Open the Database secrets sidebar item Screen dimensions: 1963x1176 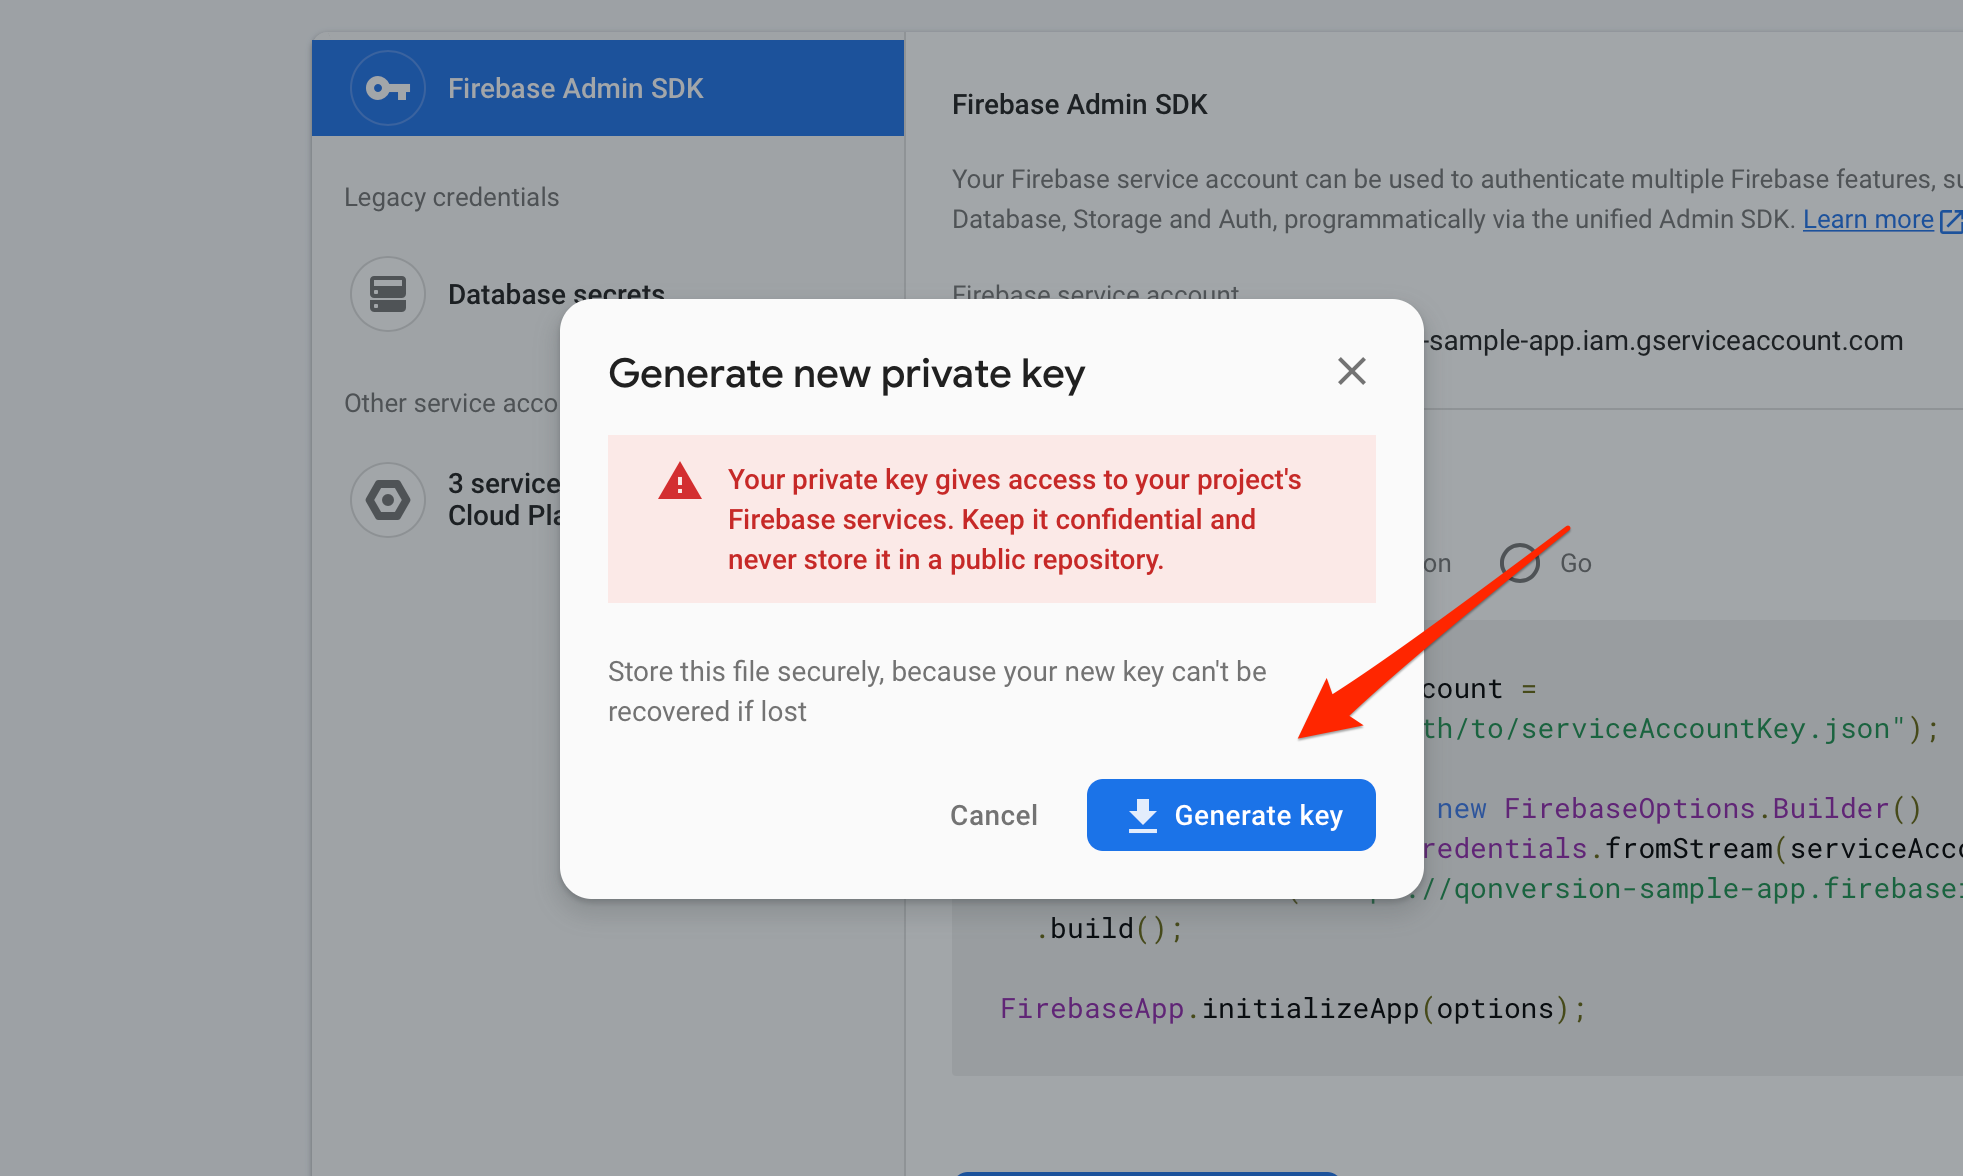tap(556, 294)
